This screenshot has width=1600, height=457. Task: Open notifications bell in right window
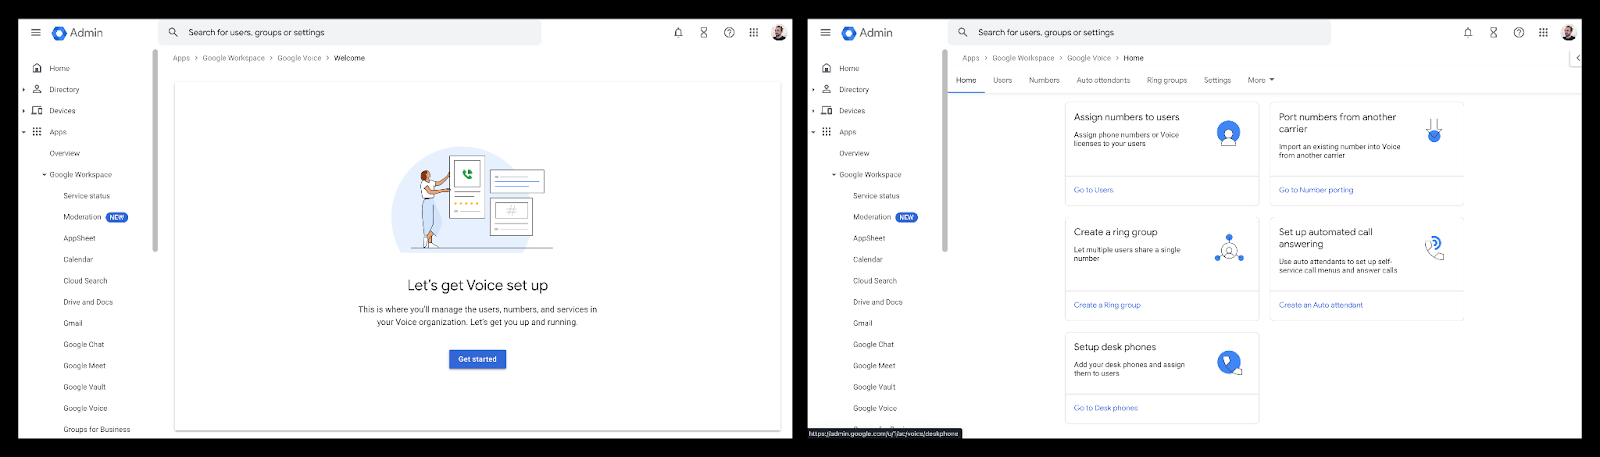point(1468,33)
